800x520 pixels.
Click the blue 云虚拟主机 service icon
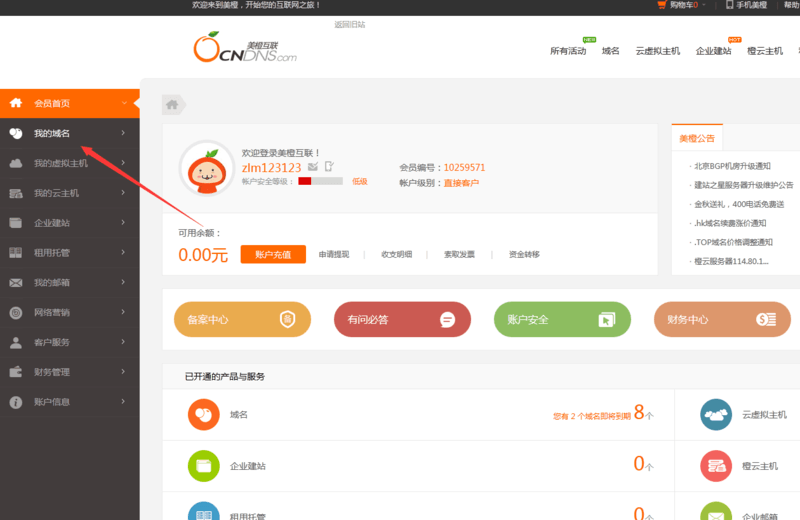pos(715,414)
